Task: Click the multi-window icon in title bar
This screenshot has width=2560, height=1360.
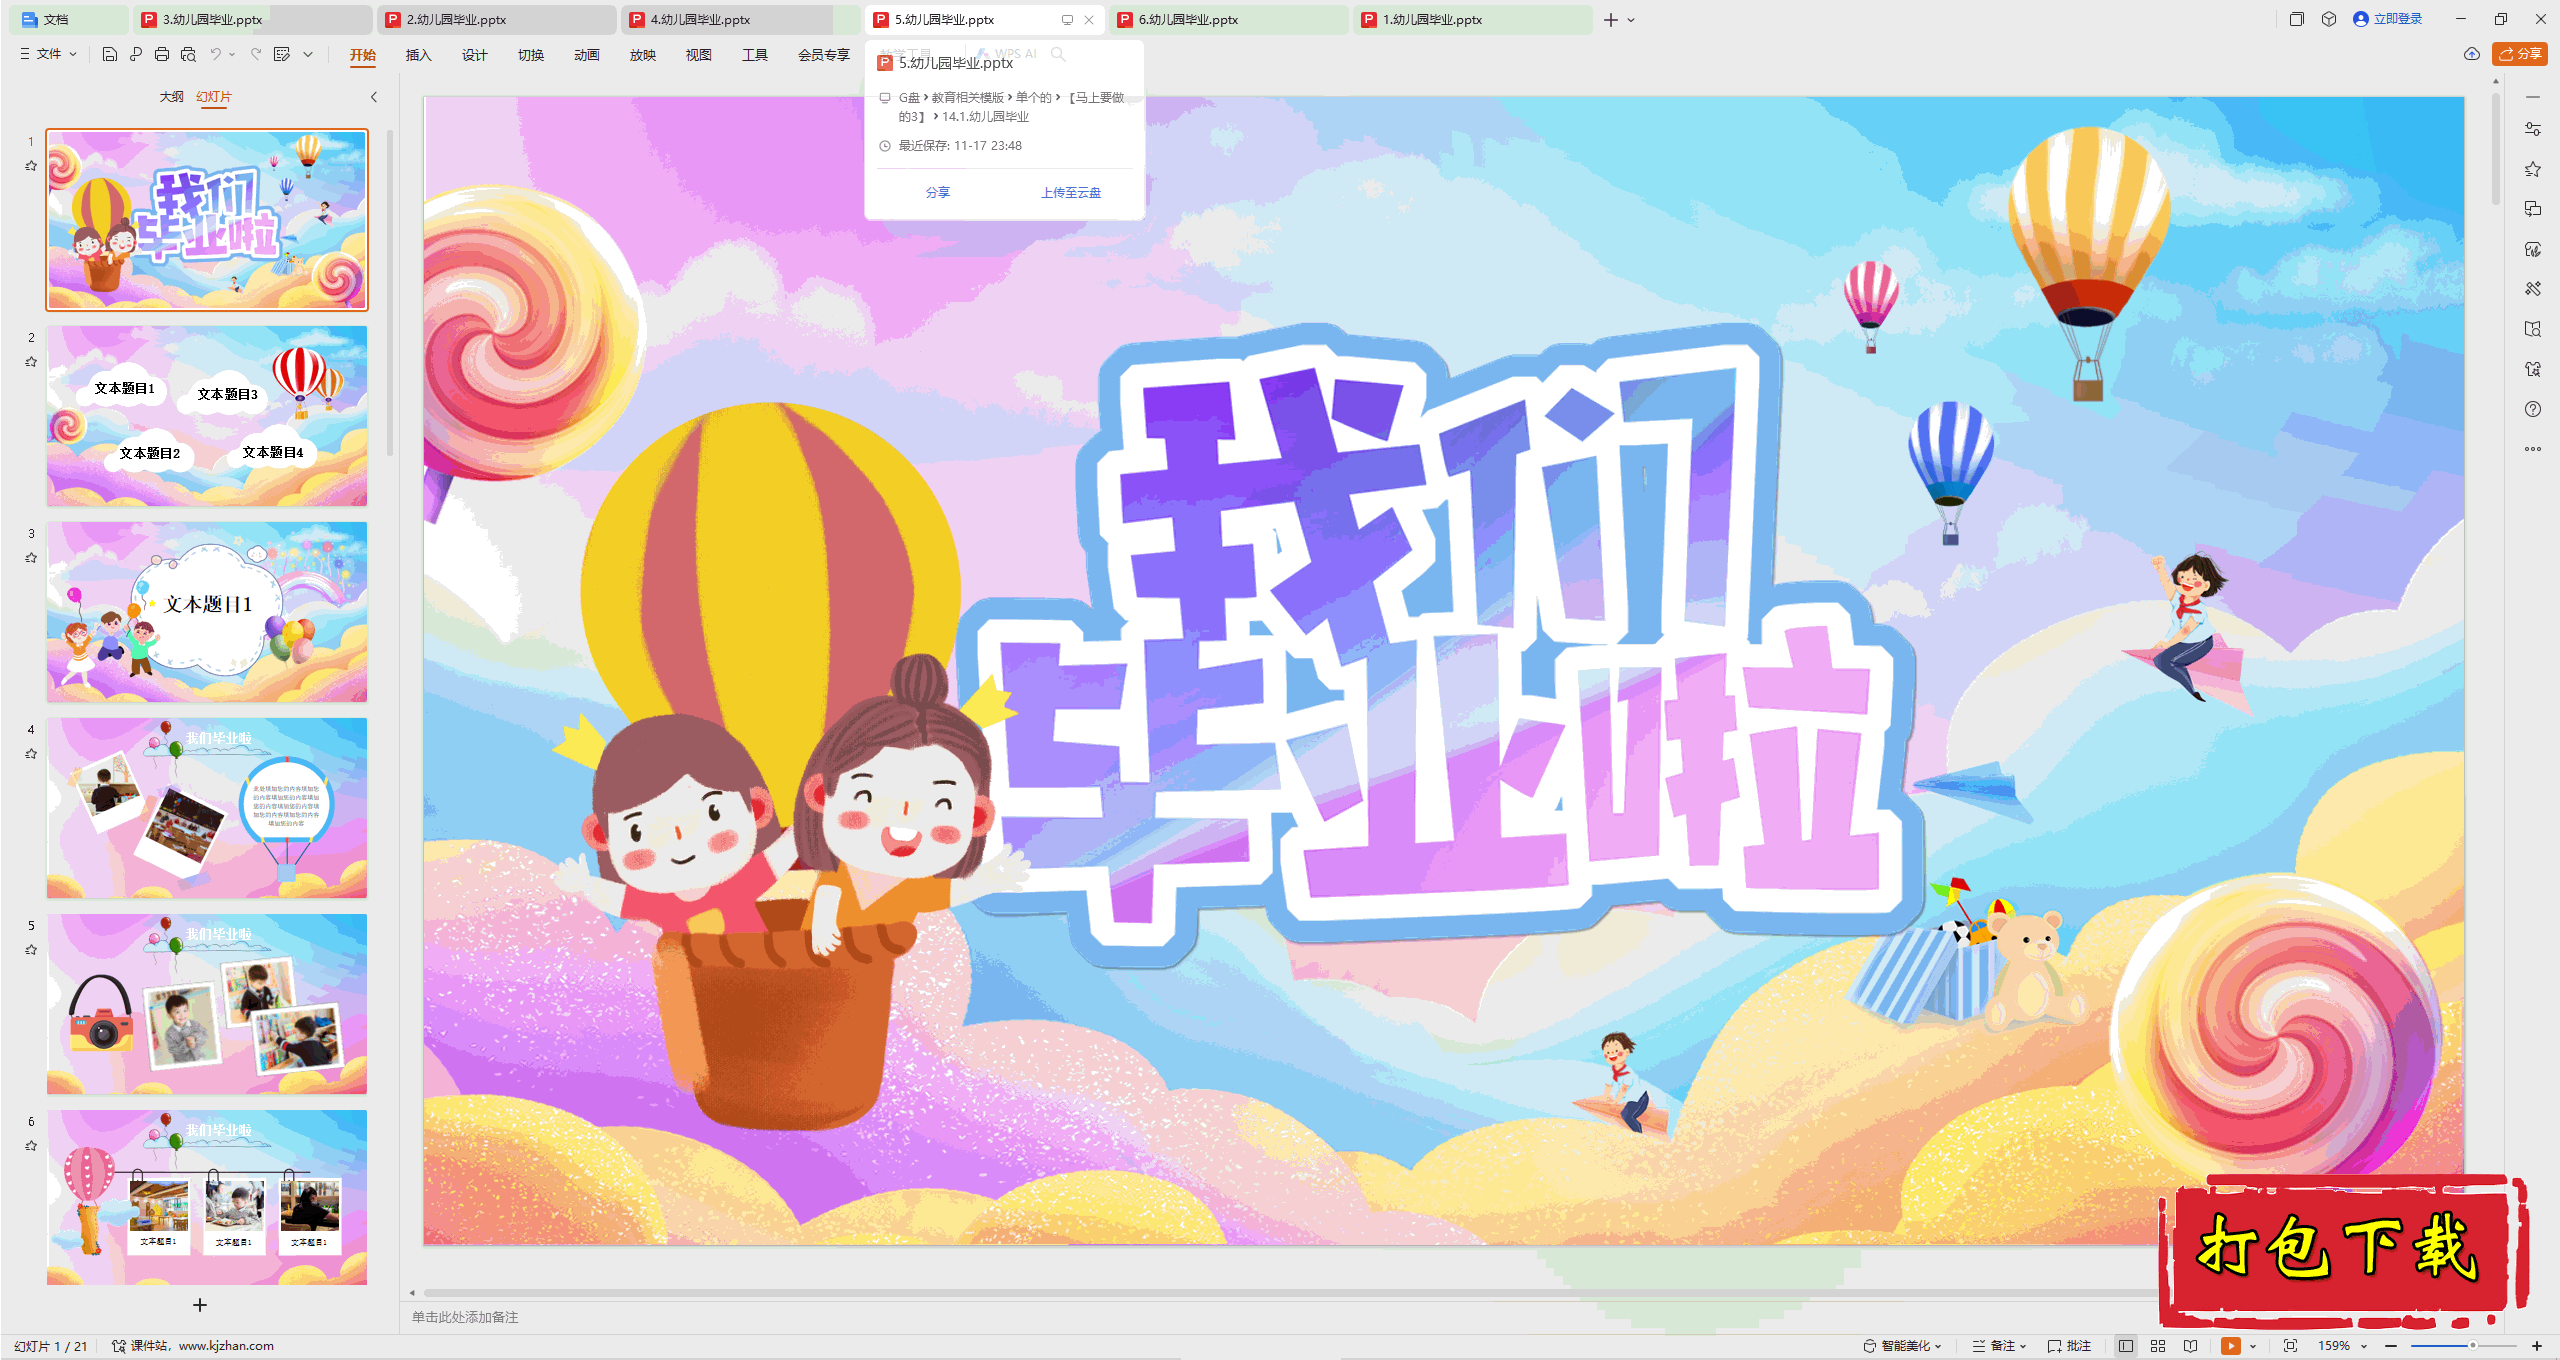Action: pyautogui.click(x=2297, y=19)
